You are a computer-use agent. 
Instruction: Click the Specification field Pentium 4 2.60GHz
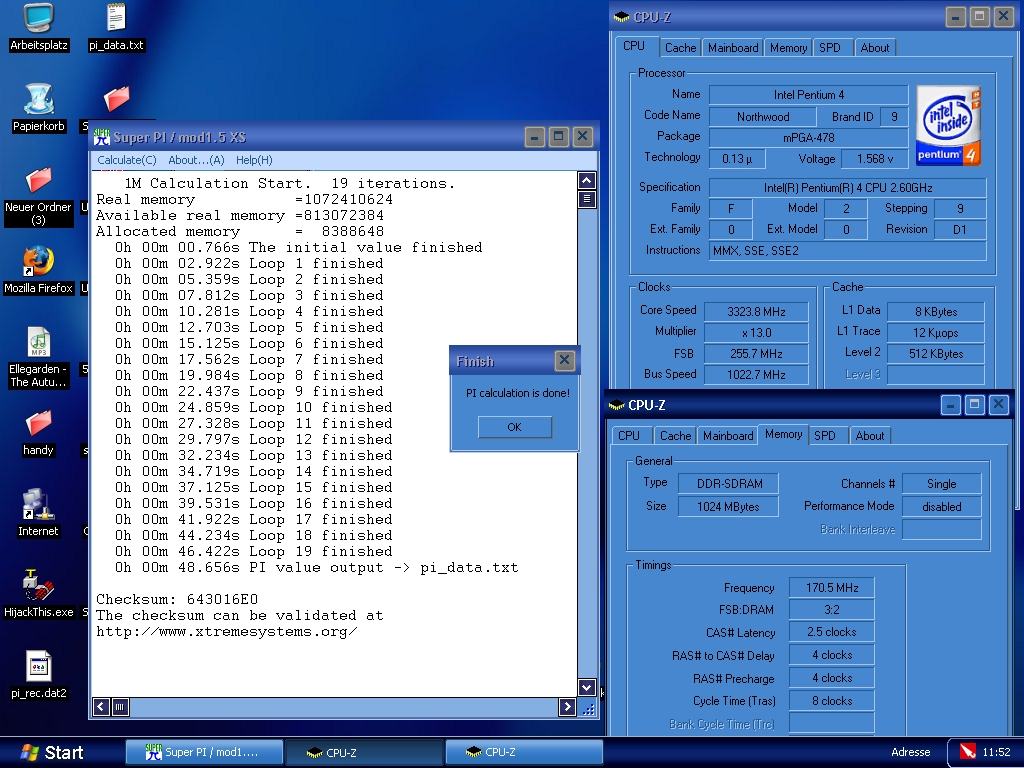click(x=848, y=188)
